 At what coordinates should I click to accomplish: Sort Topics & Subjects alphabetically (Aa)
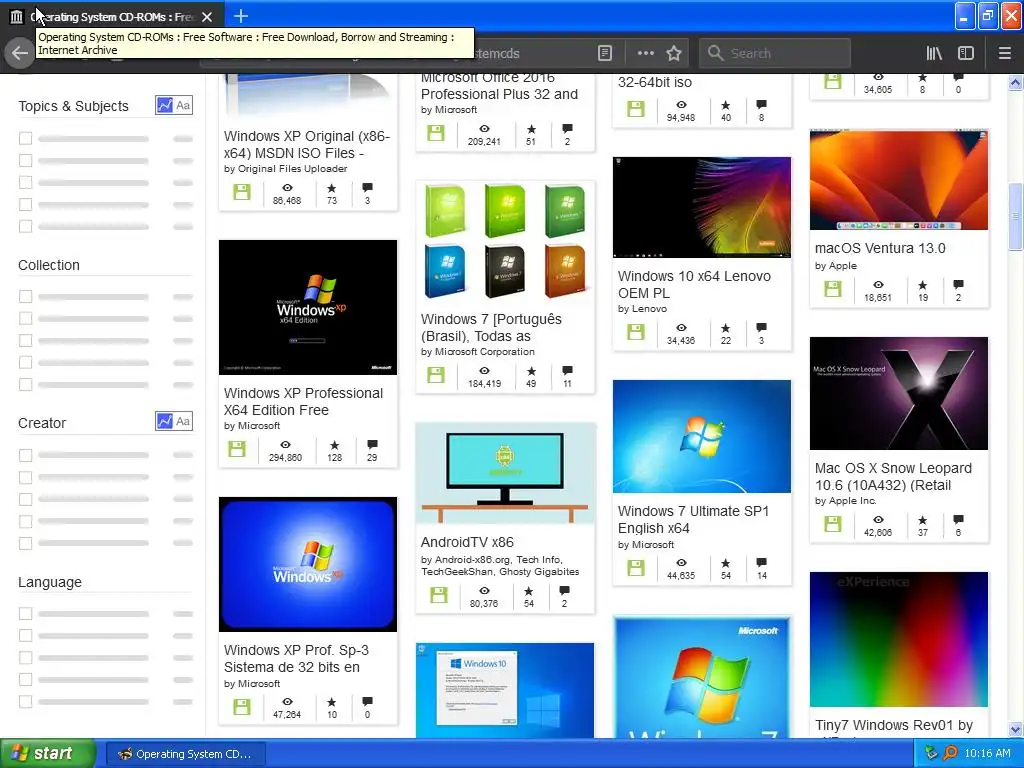coord(184,105)
